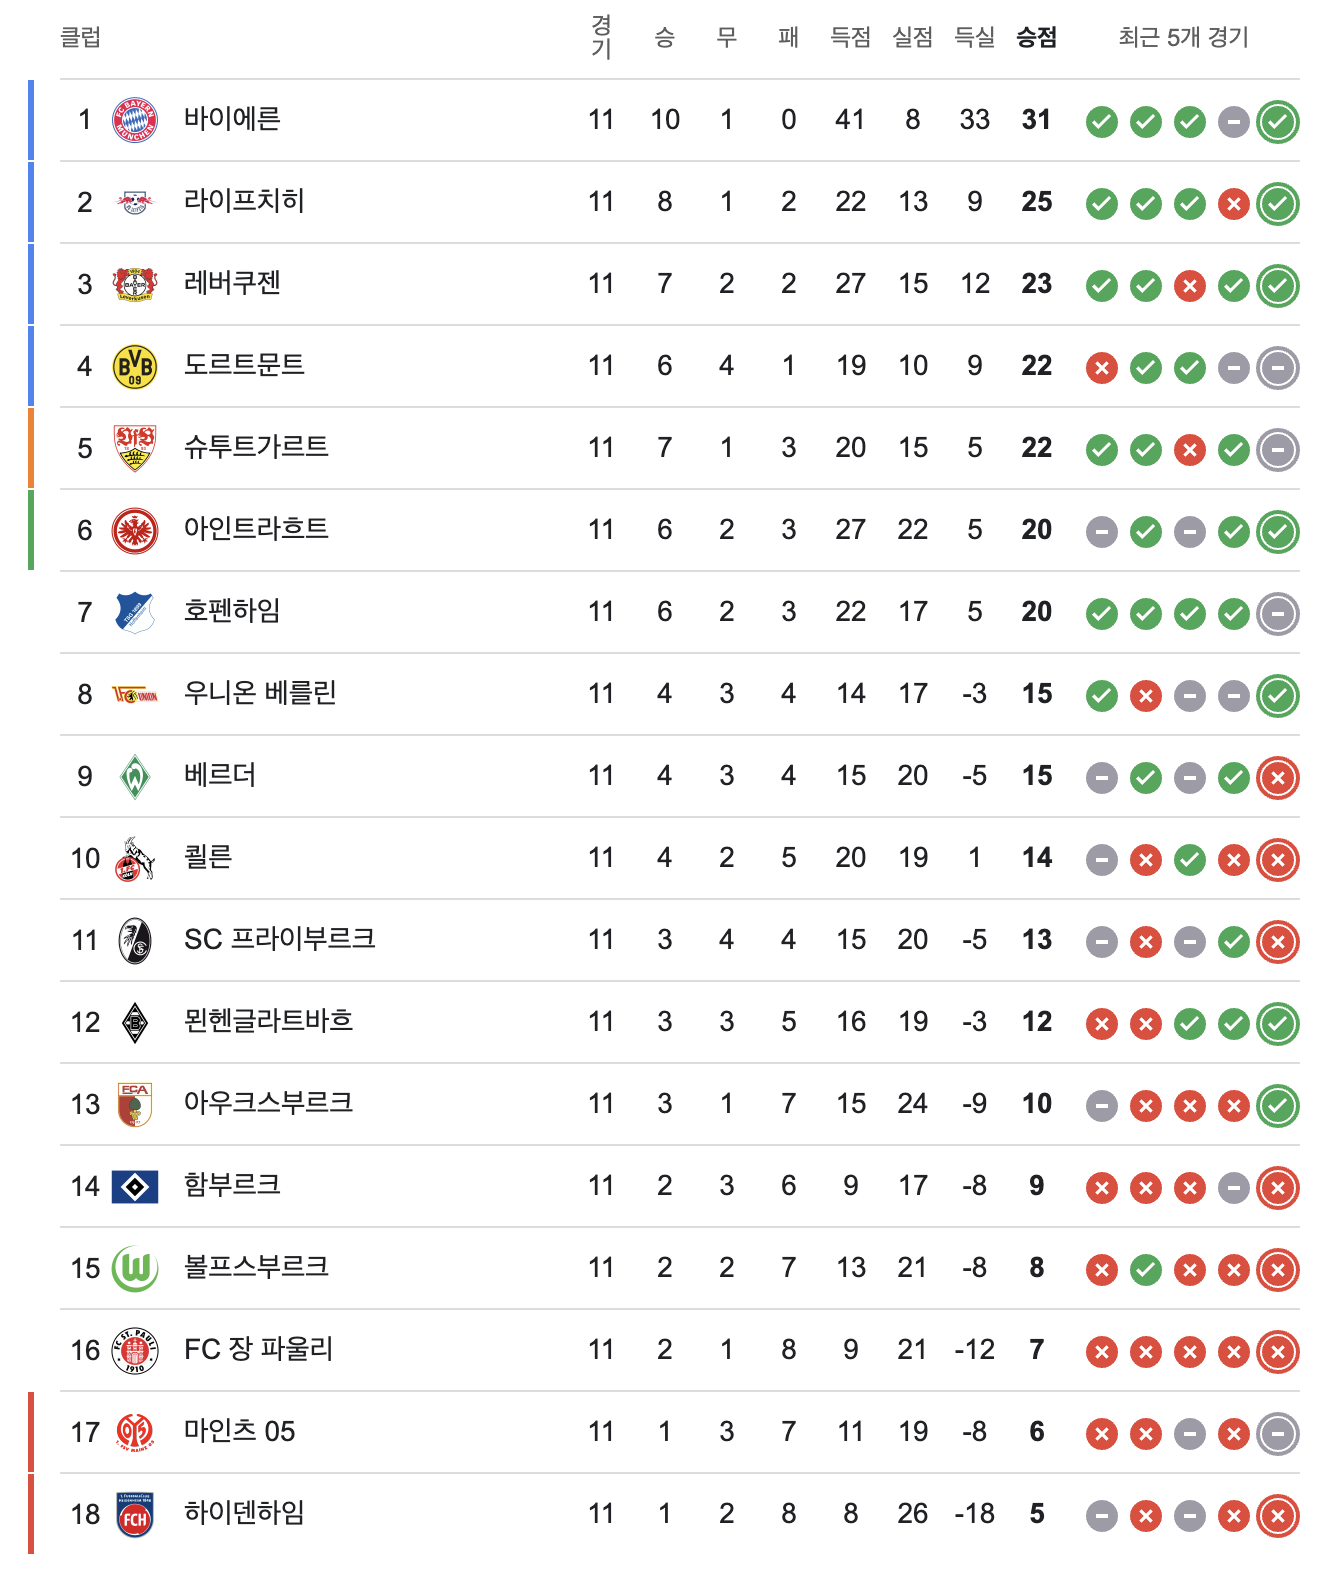Click the FC Heidenheim FCH crest

135,1514
